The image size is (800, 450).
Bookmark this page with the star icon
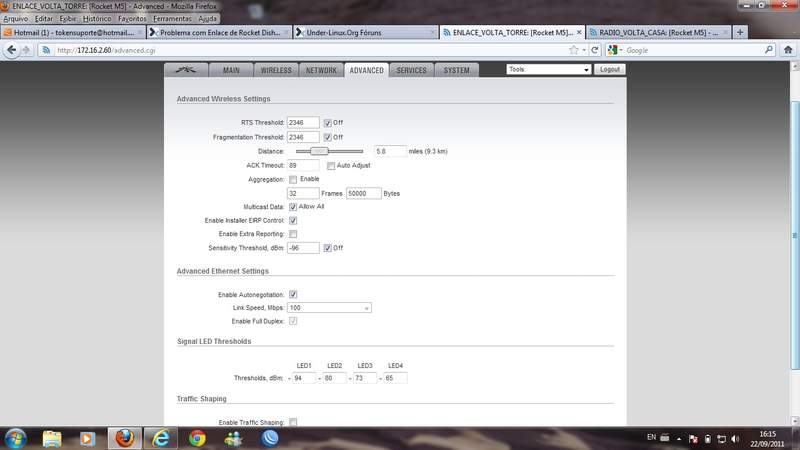[x=574, y=50]
